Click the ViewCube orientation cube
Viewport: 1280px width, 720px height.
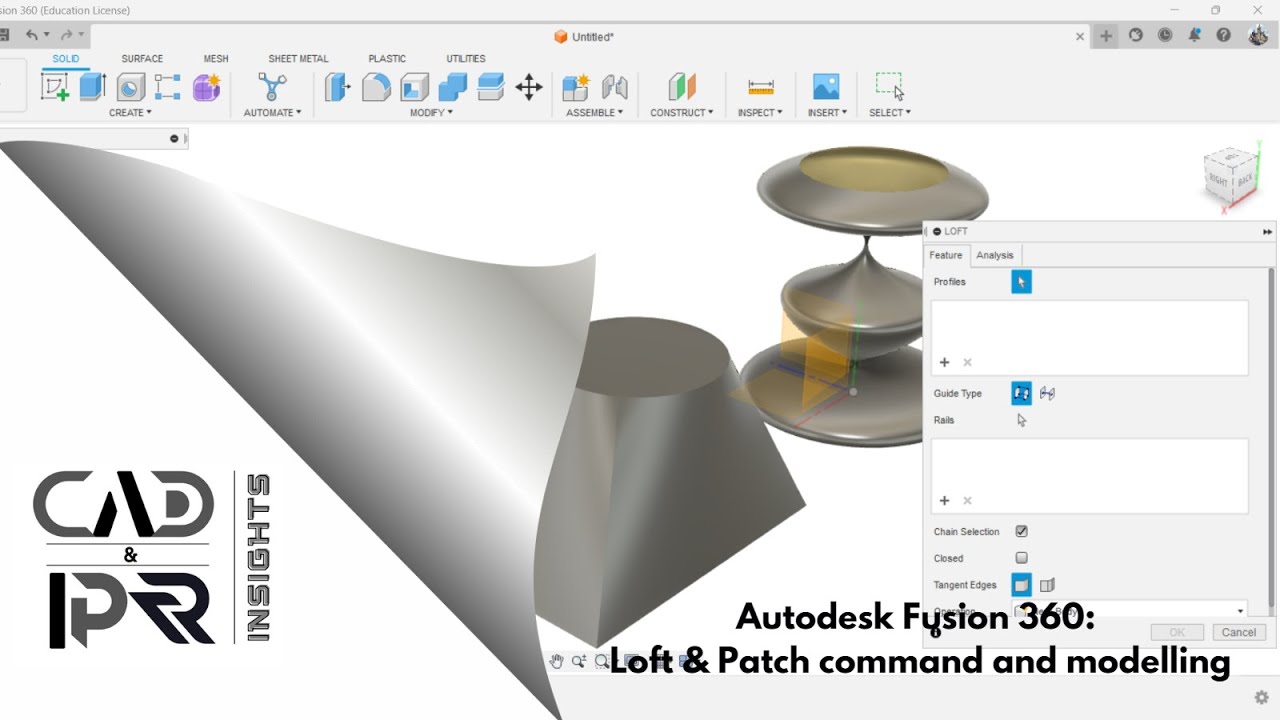coord(1233,177)
